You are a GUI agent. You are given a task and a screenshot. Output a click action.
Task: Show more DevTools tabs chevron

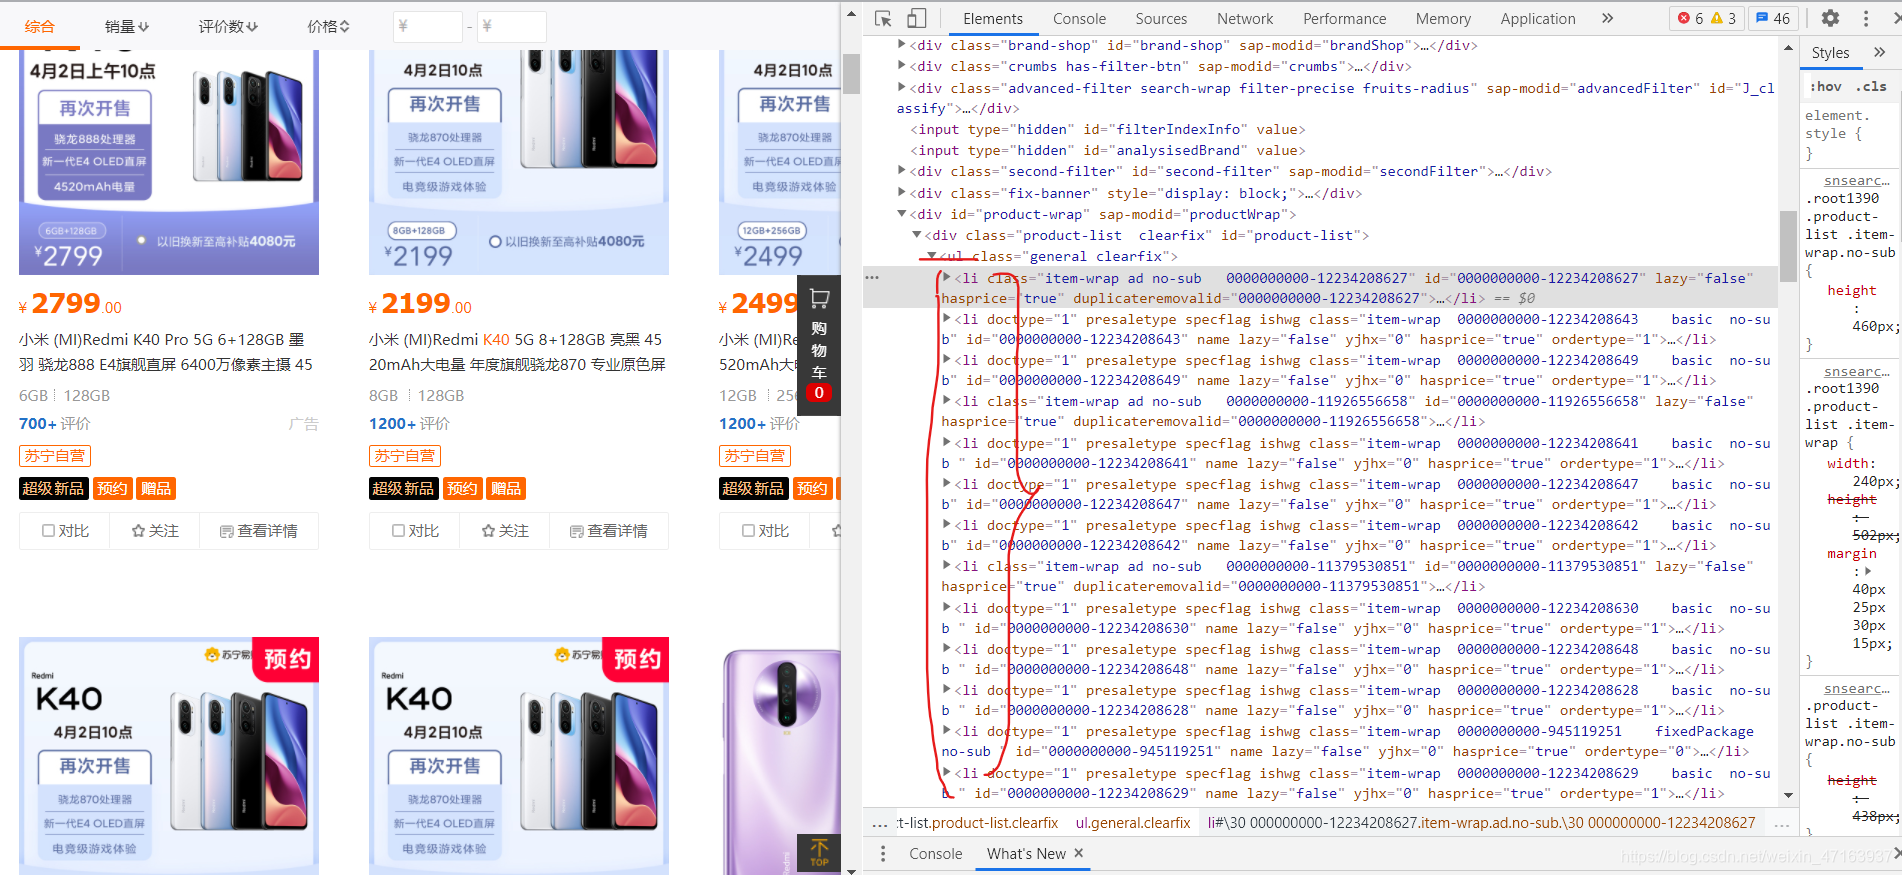(1607, 18)
